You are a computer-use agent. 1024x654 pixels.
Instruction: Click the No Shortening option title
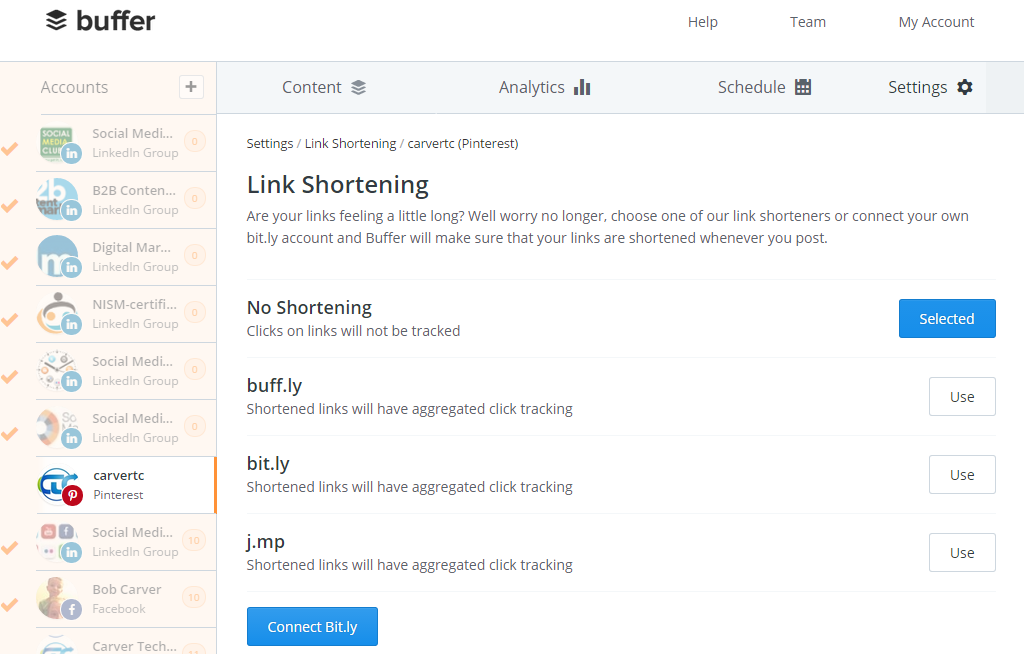click(309, 308)
